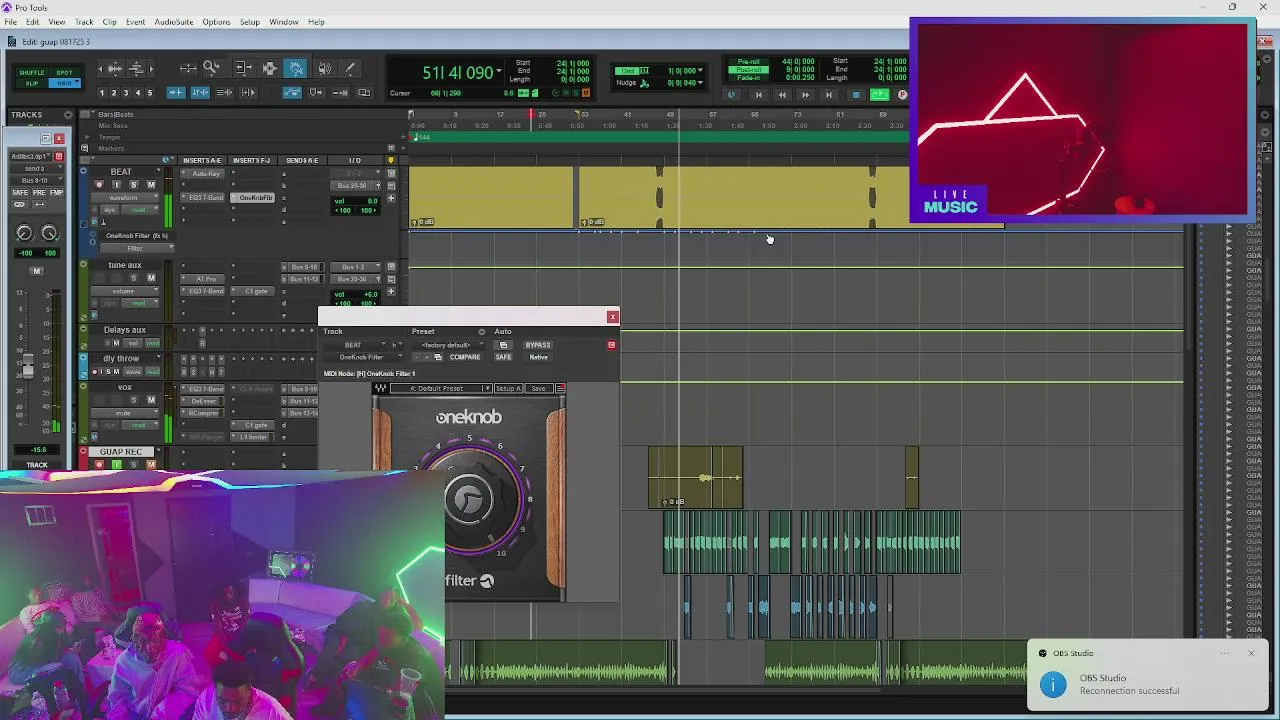Open the Nudge value dropdown
Image resolution: width=1280 pixels, height=720 pixels.
click(700, 83)
